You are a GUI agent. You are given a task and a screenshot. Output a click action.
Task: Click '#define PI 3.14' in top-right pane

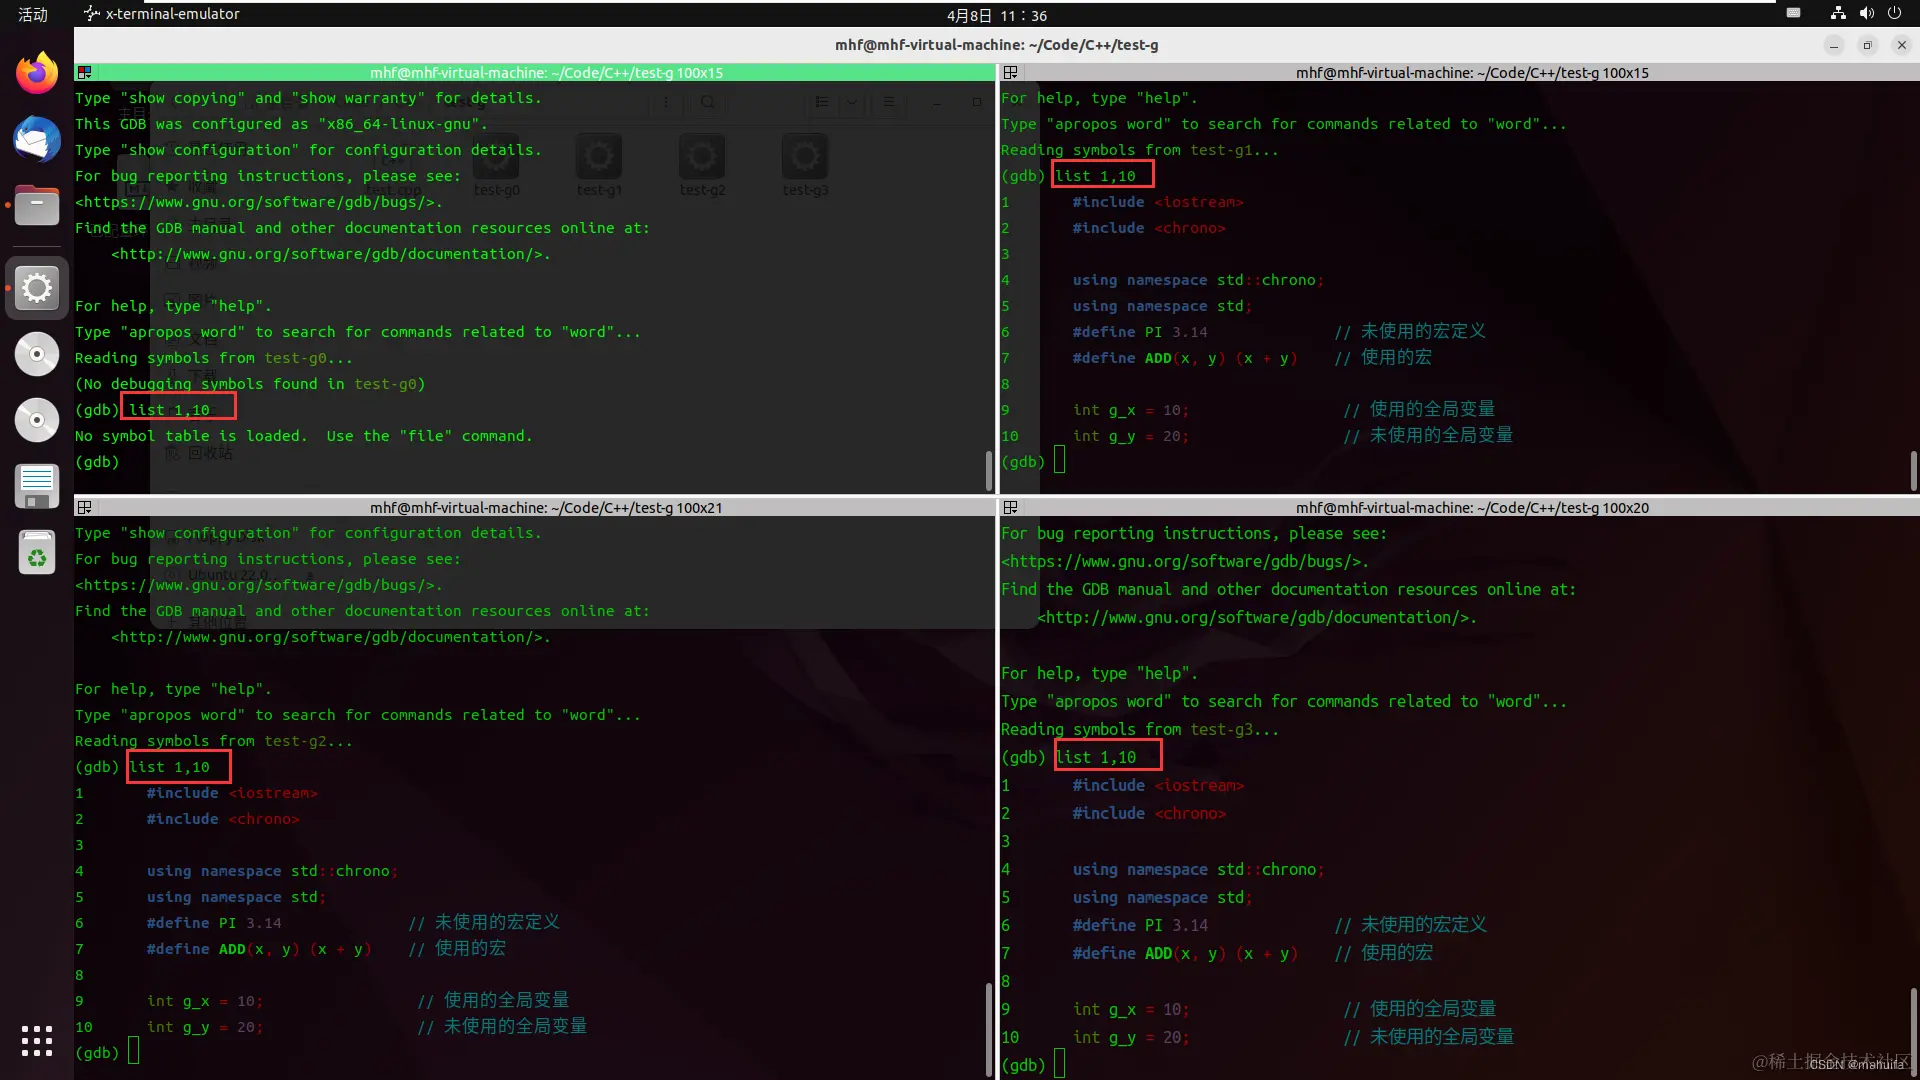[x=1140, y=332]
